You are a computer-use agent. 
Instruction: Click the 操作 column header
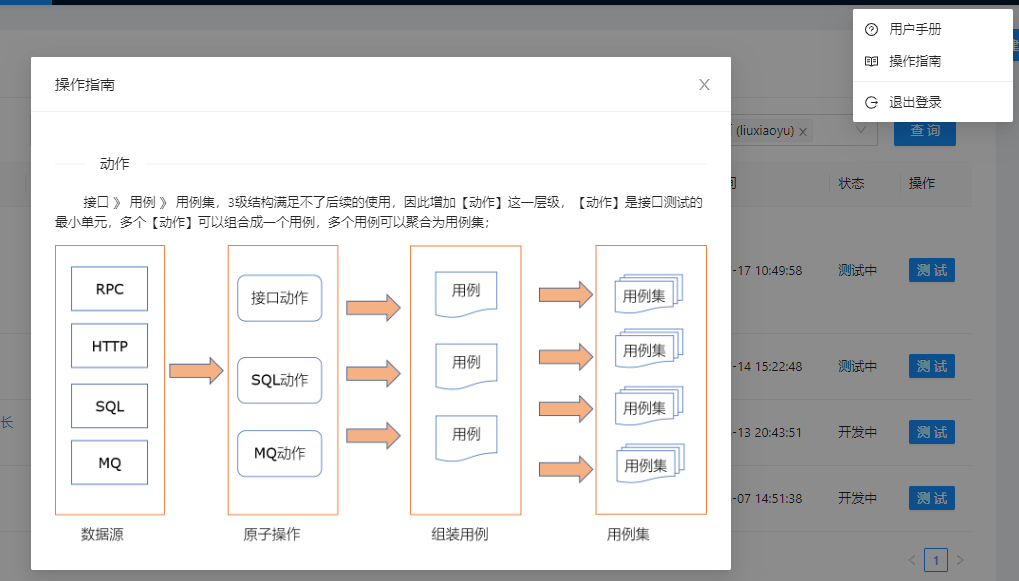pyautogui.click(x=922, y=183)
